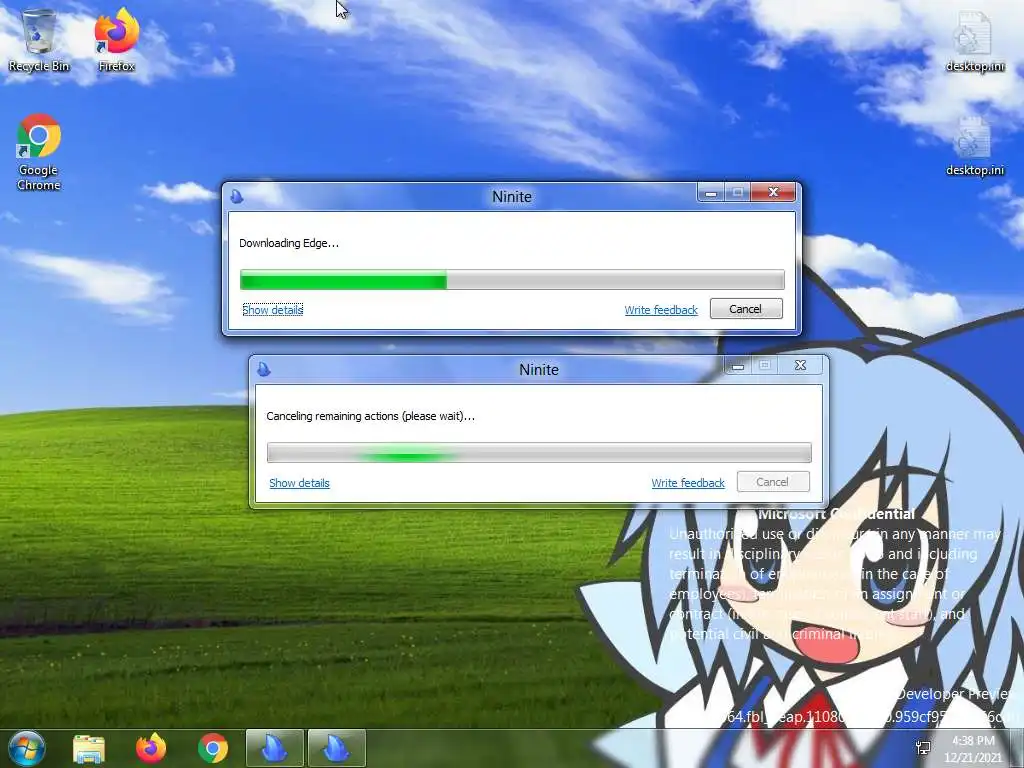Switch to the second Ninite taskbar button
The image size is (1024, 768).
click(336, 748)
